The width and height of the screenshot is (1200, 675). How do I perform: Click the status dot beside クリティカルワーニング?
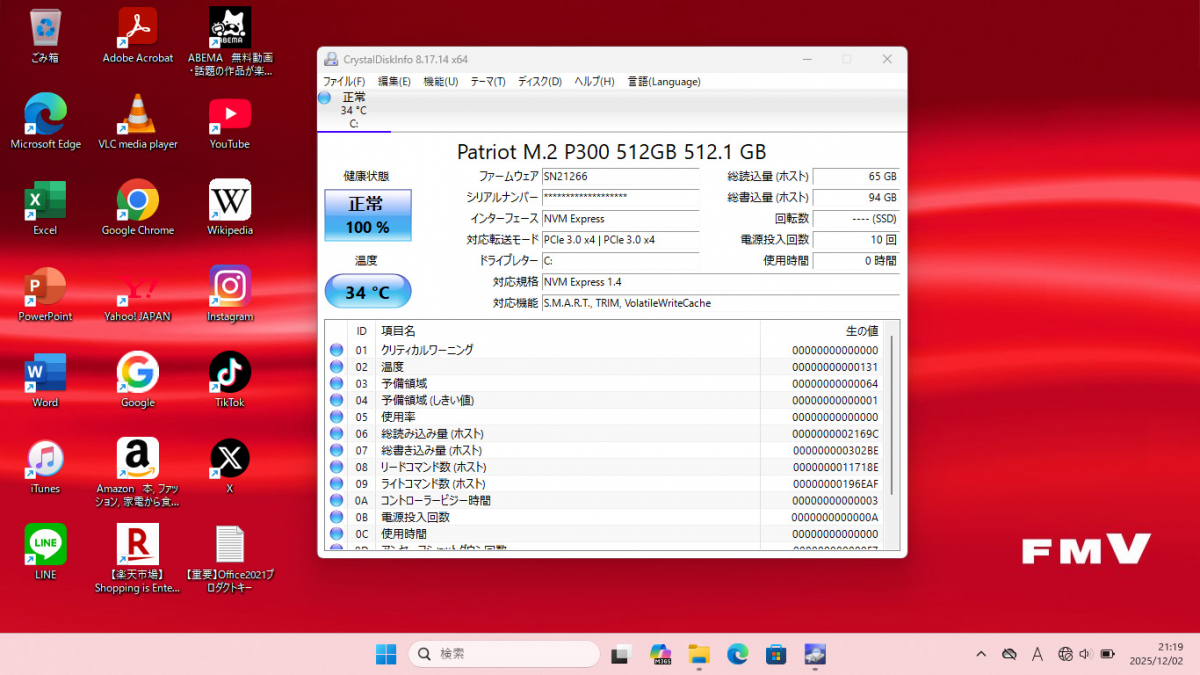click(335, 350)
